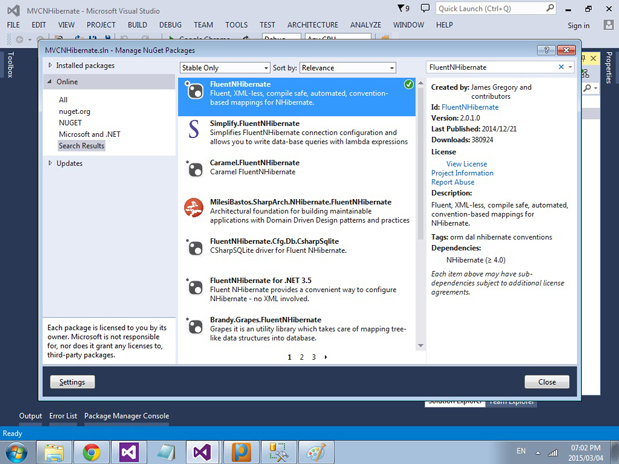Click the dialog Close button

547,382
